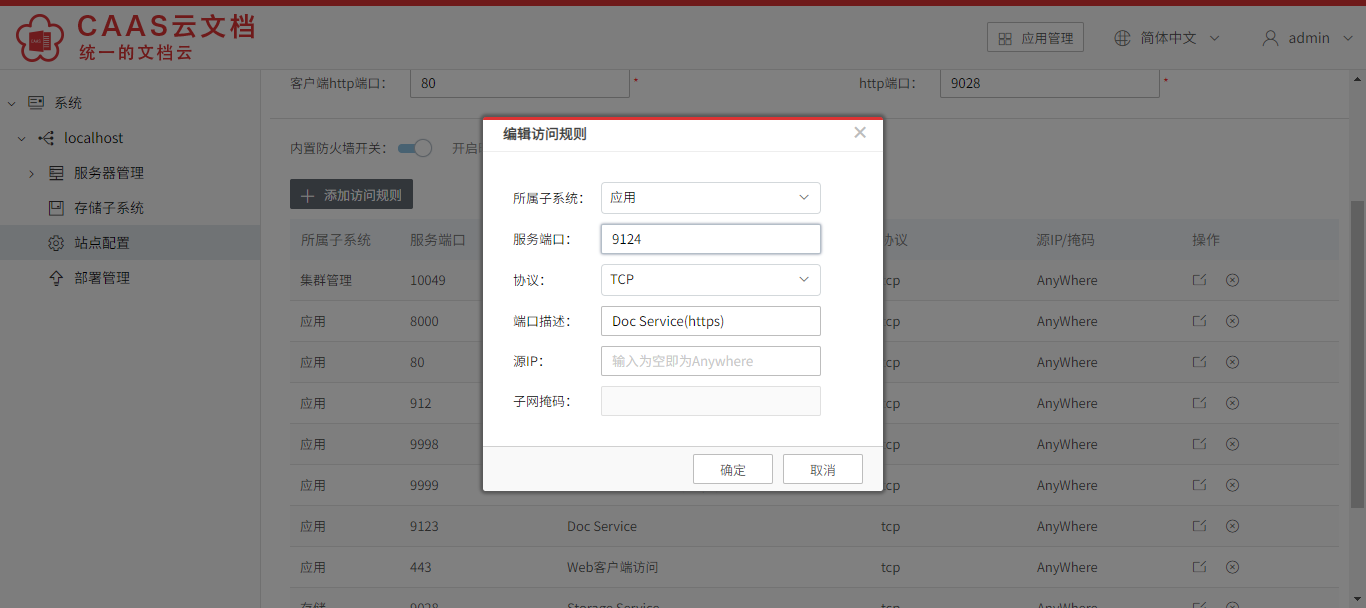Confirm with the 确定 button
This screenshot has height=608, width=1366.
pyautogui.click(x=733, y=469)
